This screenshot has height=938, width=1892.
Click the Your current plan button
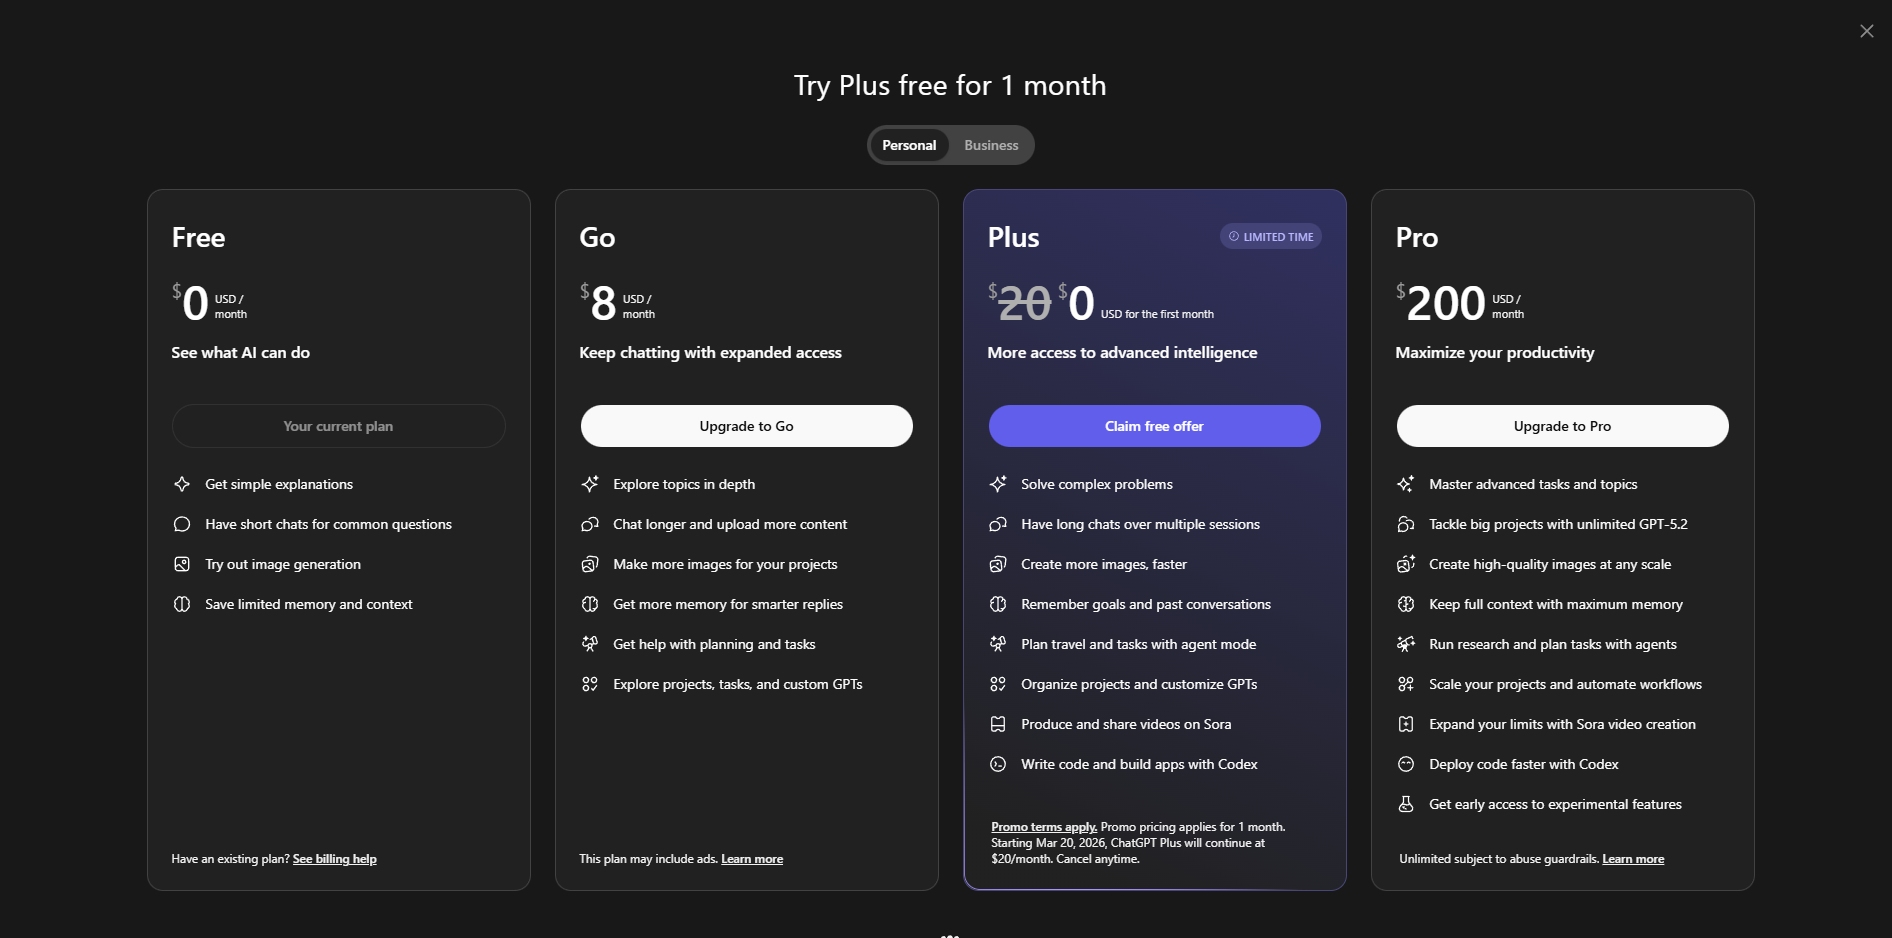[338, 426]
